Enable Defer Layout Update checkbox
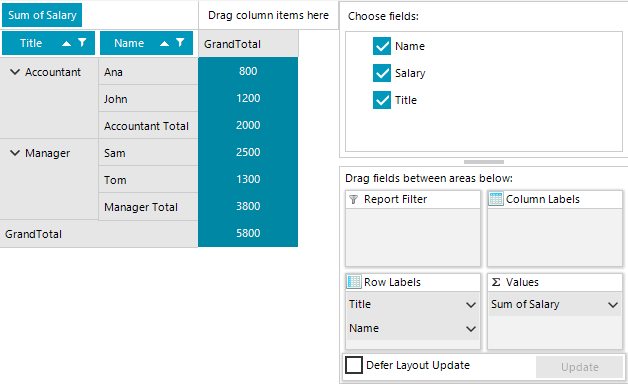 click(354, 365)
